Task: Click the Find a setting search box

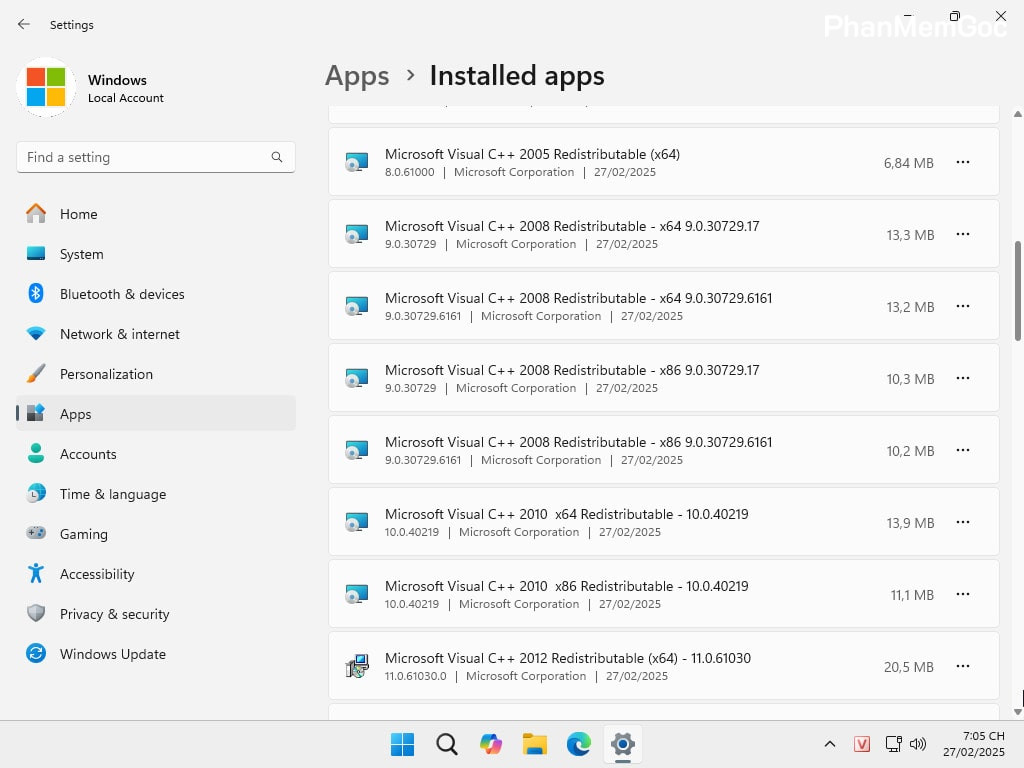Action: coord(155,157)
